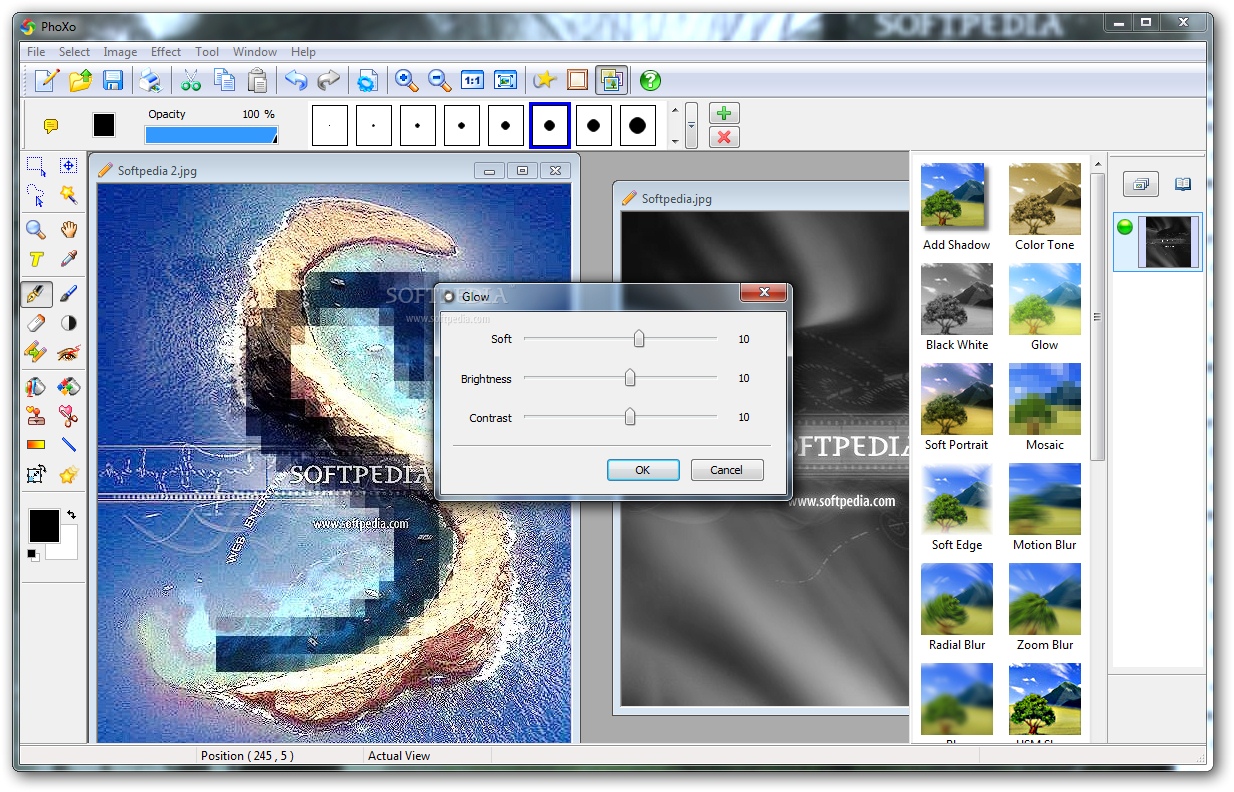1234x792 pixels.
Task: Redo the last undone action
Action: (x=328, y=80)
